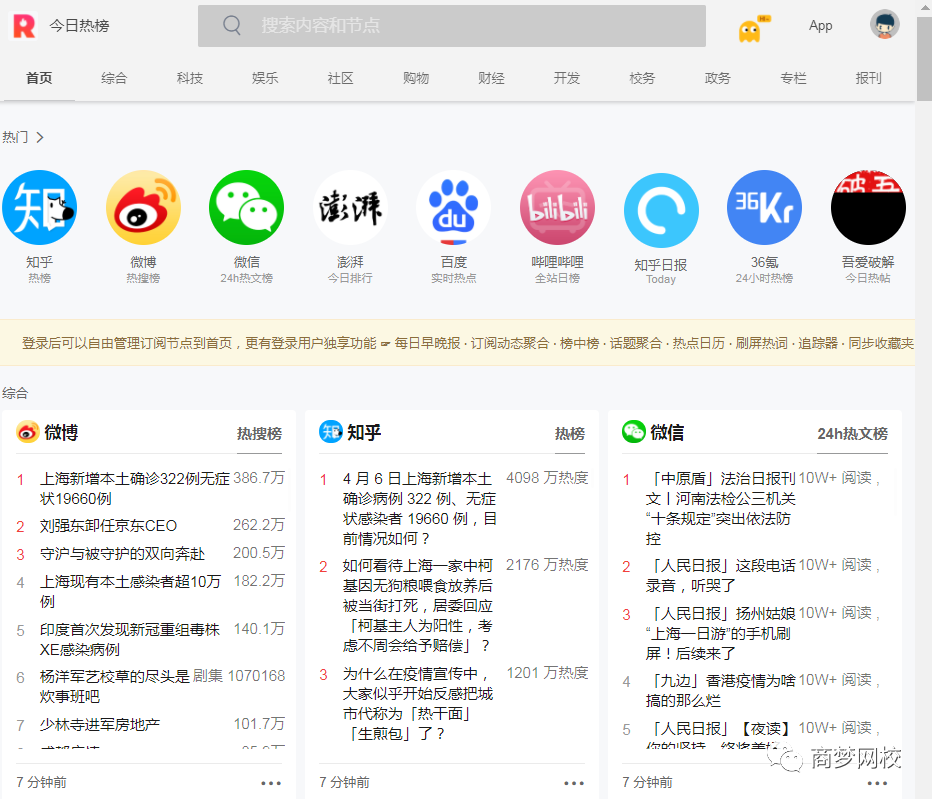
Task: Open the Zhihu 知乎 hot list icon
Action: click(39, 208)
